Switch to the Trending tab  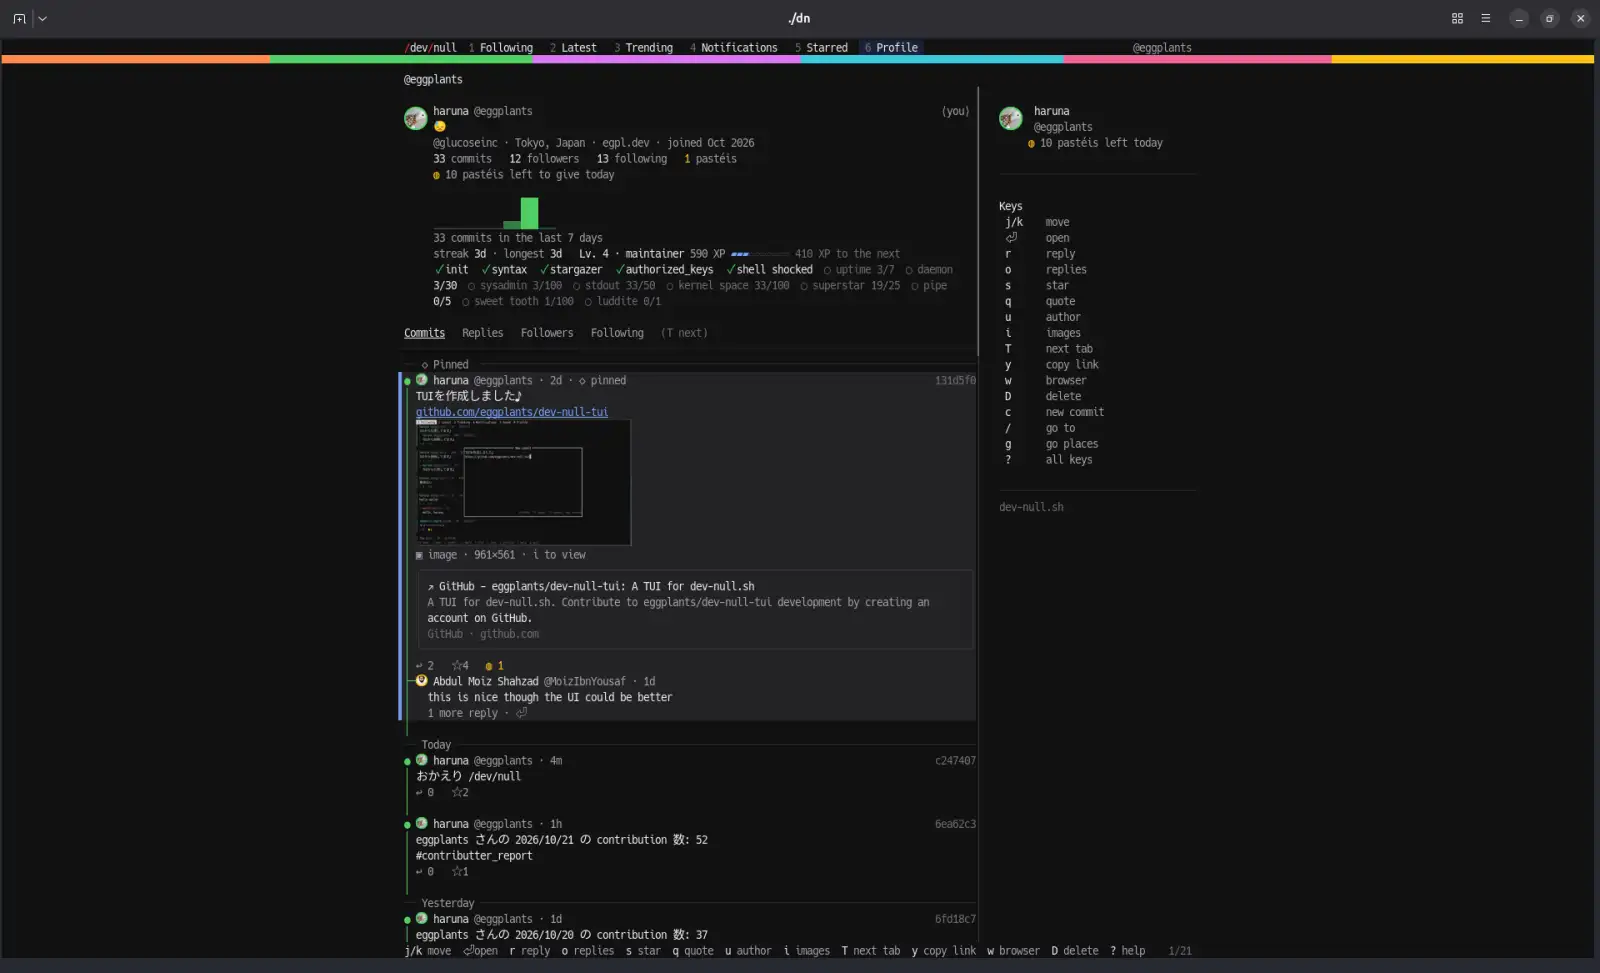[x=643, y=48]
